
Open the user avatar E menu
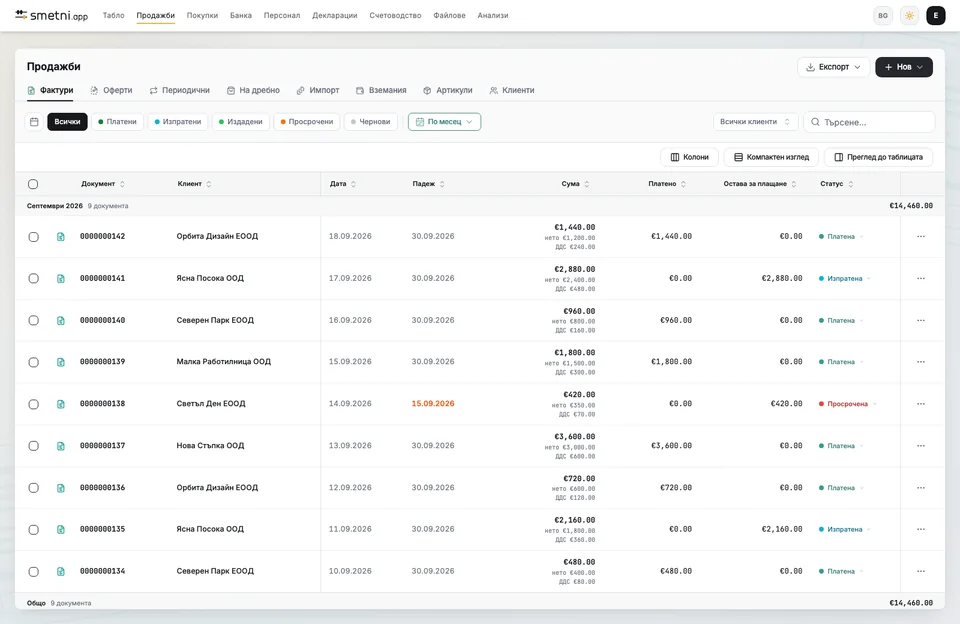coord(936,16)
